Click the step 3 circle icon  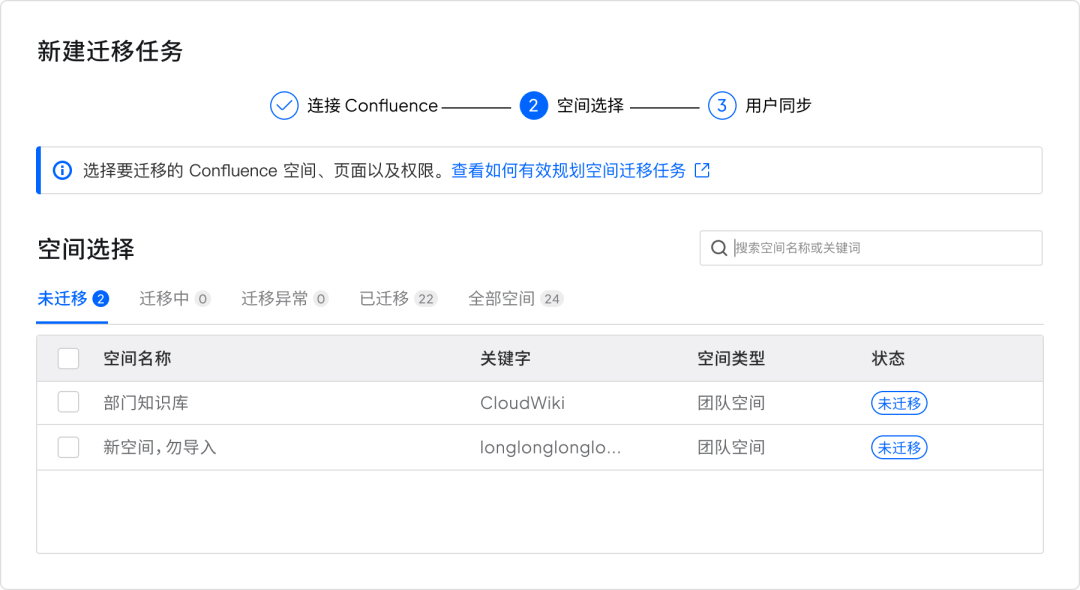(x=722, y=105)
